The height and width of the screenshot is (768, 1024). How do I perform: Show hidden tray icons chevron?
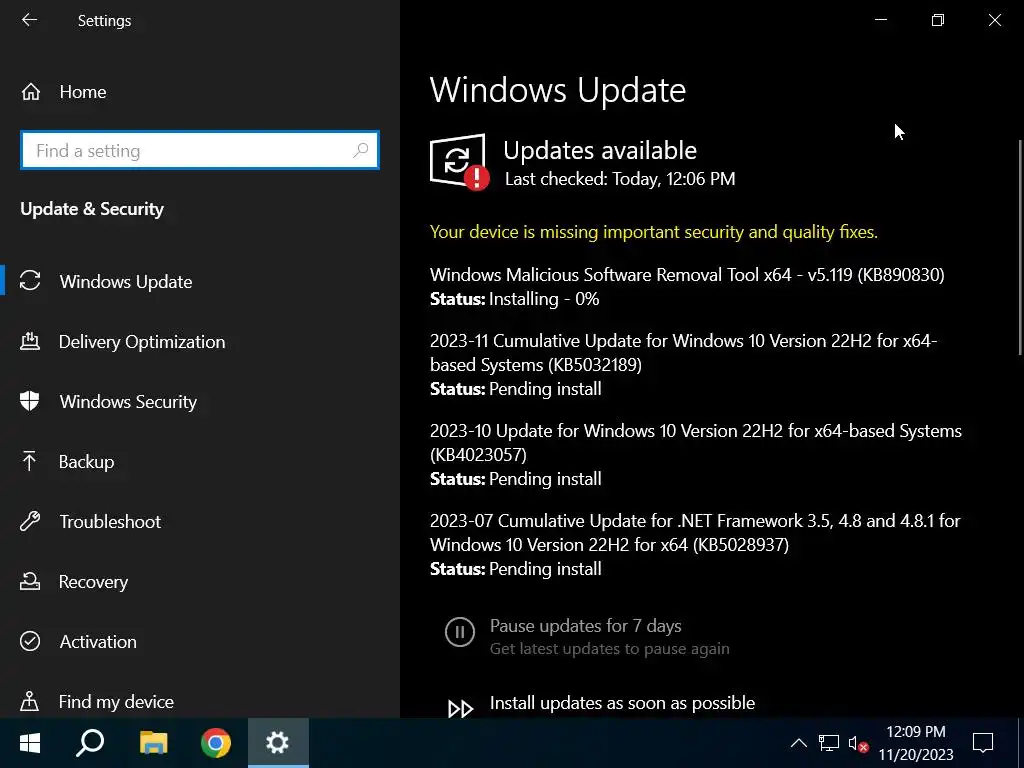tap(799, 743)
